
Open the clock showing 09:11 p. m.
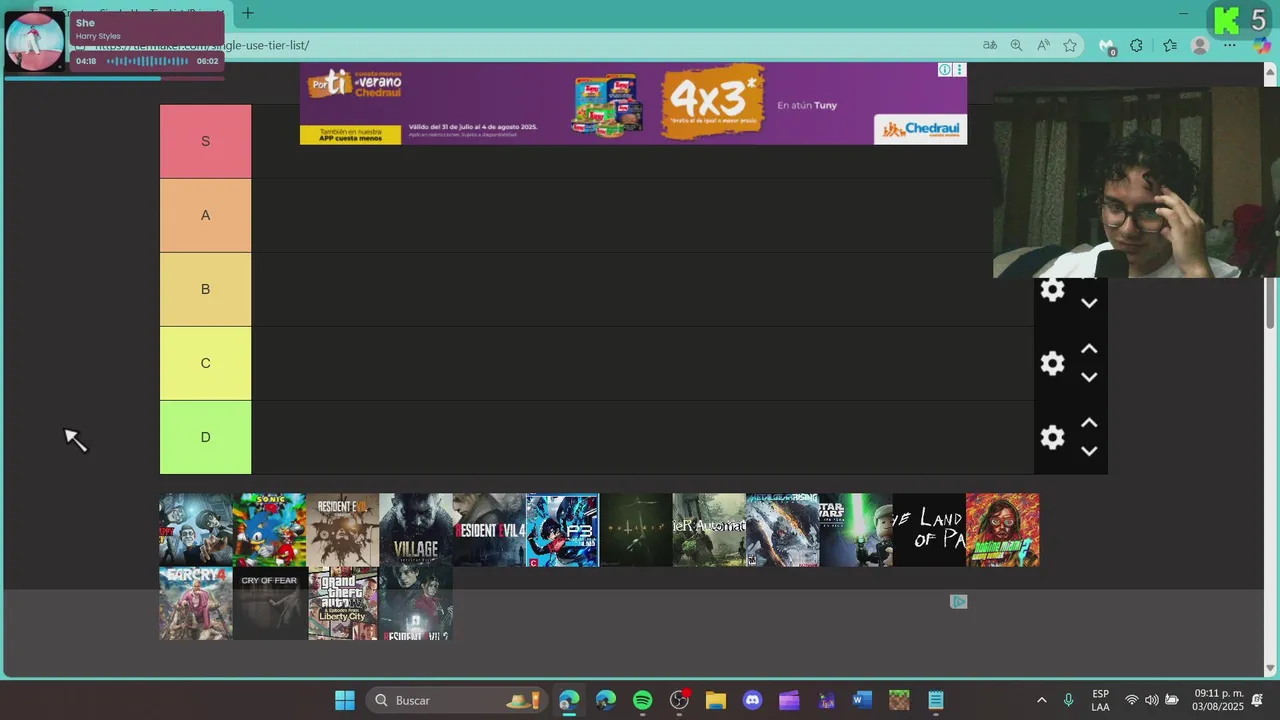click(1218, 700)
